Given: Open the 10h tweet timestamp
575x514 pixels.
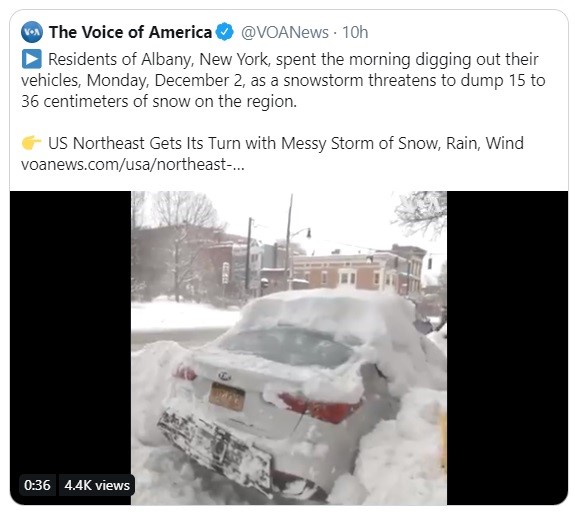Looking at the screenshot, I should click(x=355, y=32).
